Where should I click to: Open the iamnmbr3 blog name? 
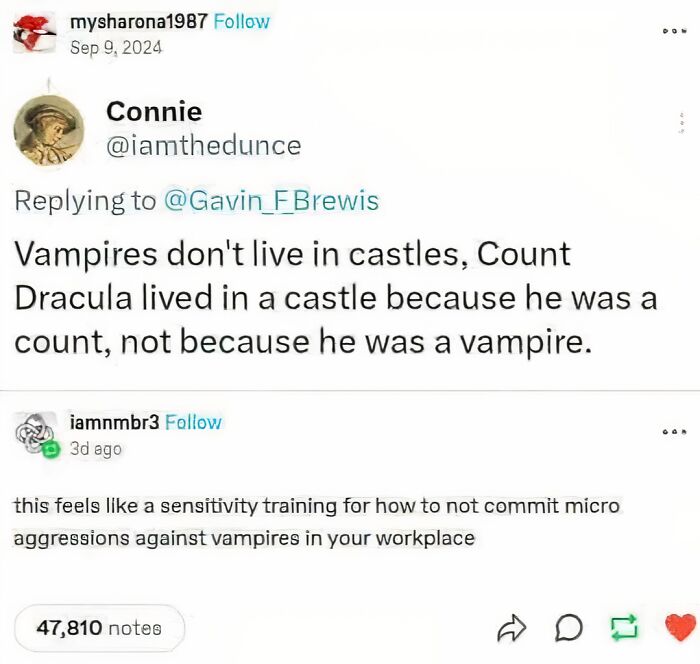pyautogui.click(x=114, y=422)
